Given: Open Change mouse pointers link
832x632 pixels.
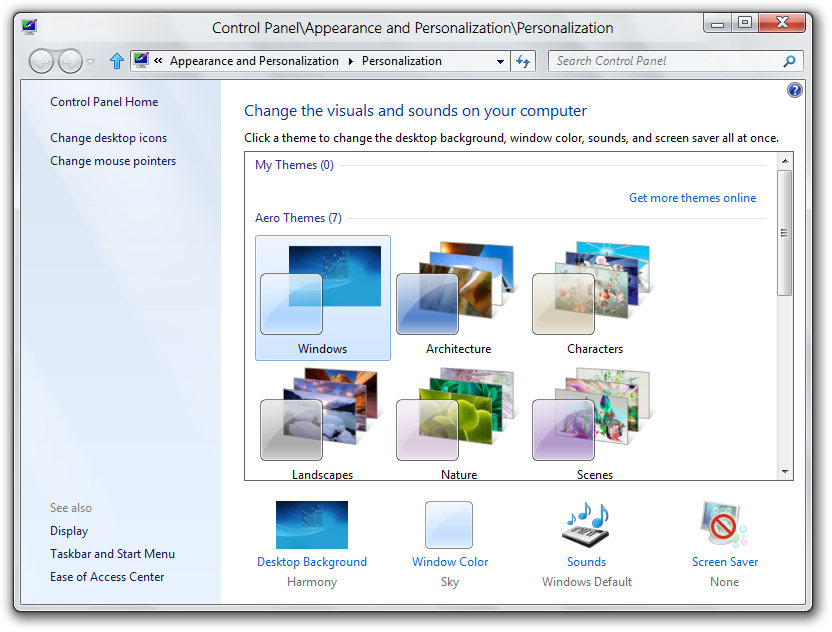Looking at the screenshot, I should [113, 161].
